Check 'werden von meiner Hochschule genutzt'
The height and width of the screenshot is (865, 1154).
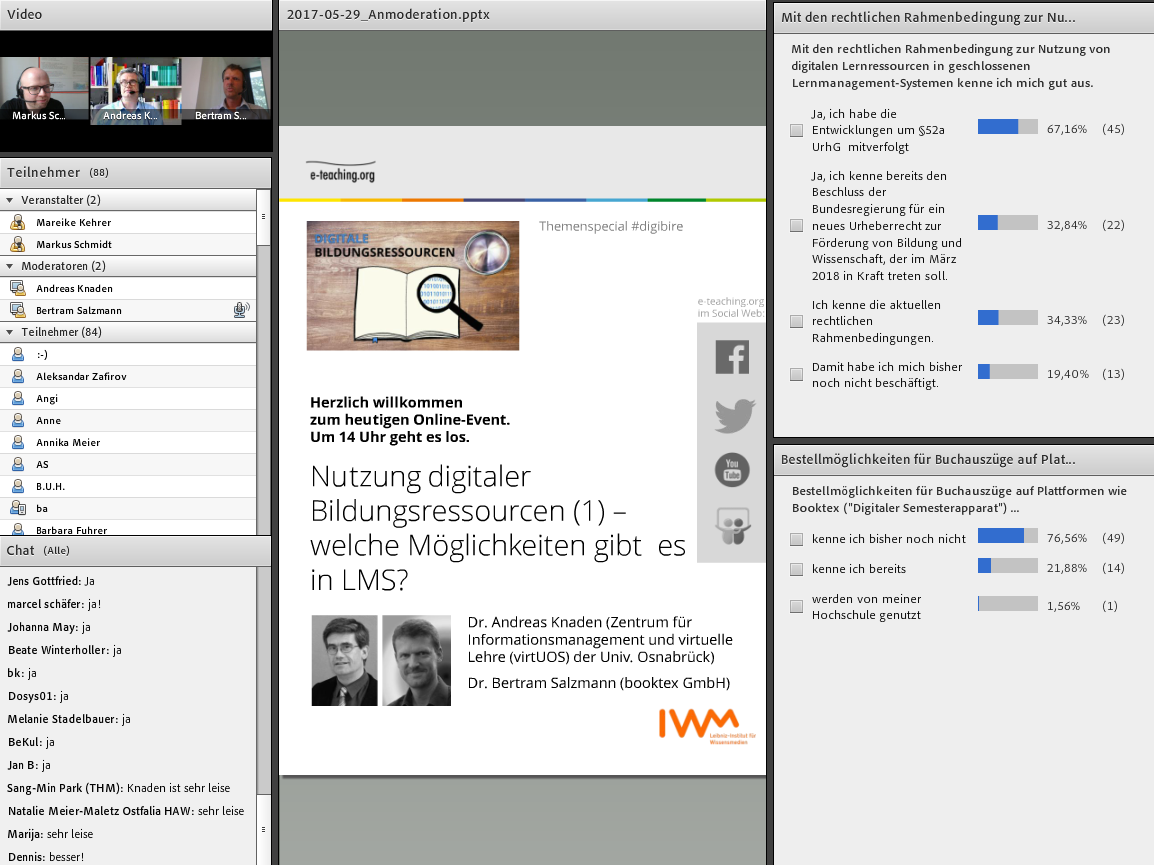tap(796, 607)
